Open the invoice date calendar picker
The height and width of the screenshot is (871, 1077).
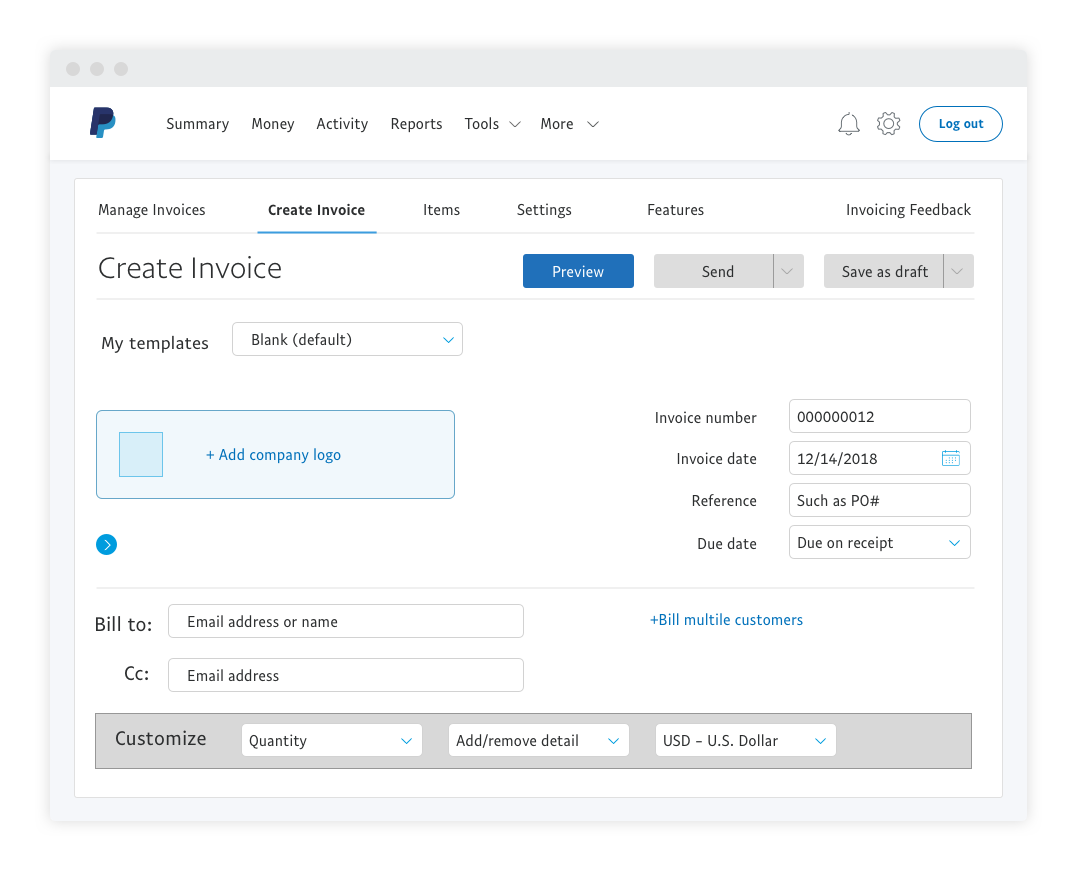(x=950, y=459)
